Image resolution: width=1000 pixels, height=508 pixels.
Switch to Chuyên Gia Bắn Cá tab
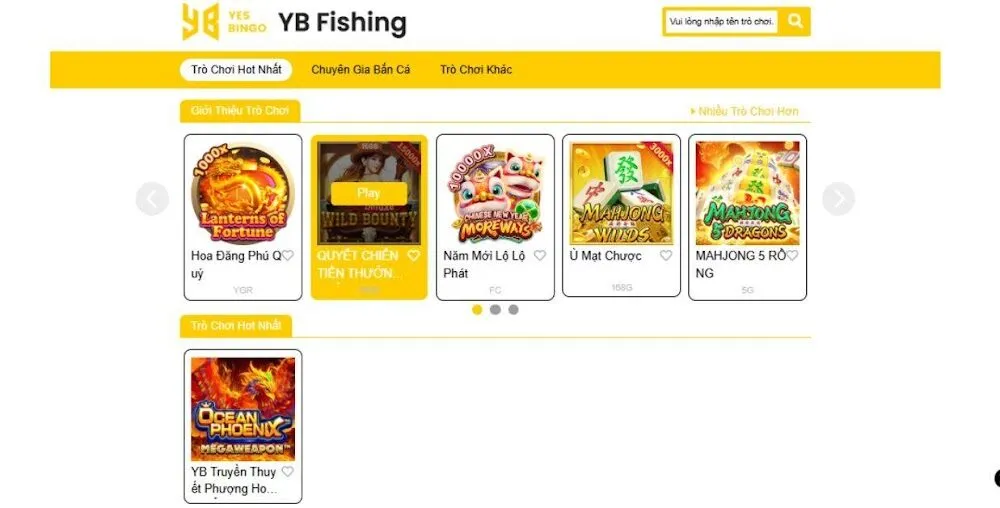coord(360,69)
